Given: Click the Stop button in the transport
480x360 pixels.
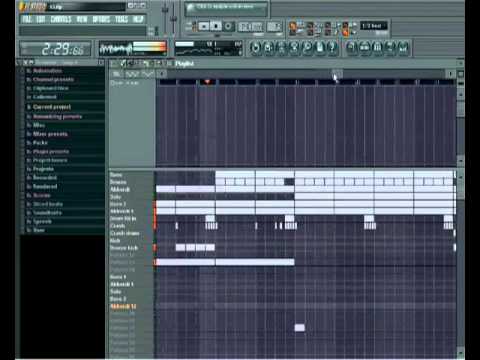Looking at the screenshot, I should pyautogui.click(x=216, y=26).
